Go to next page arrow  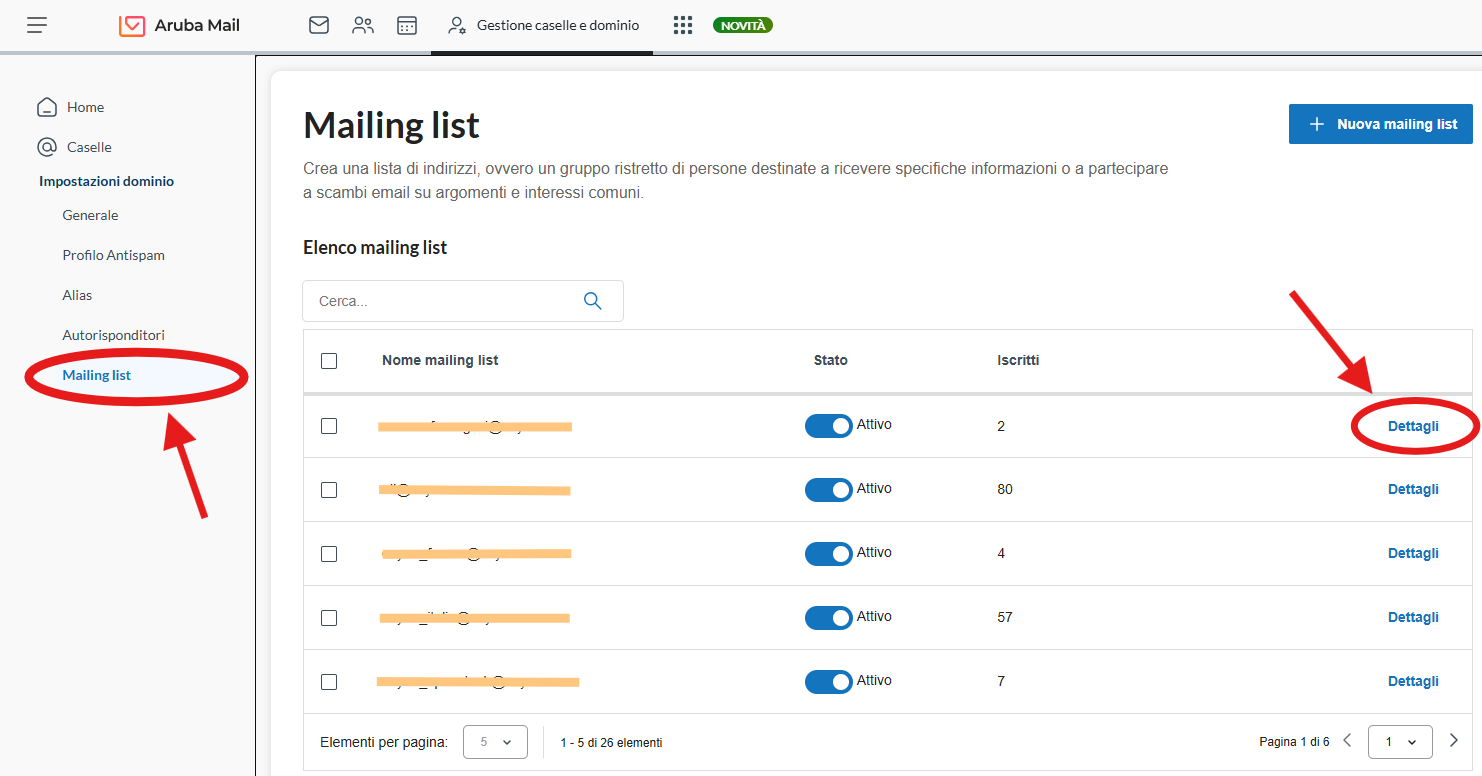pos(1454,741)
